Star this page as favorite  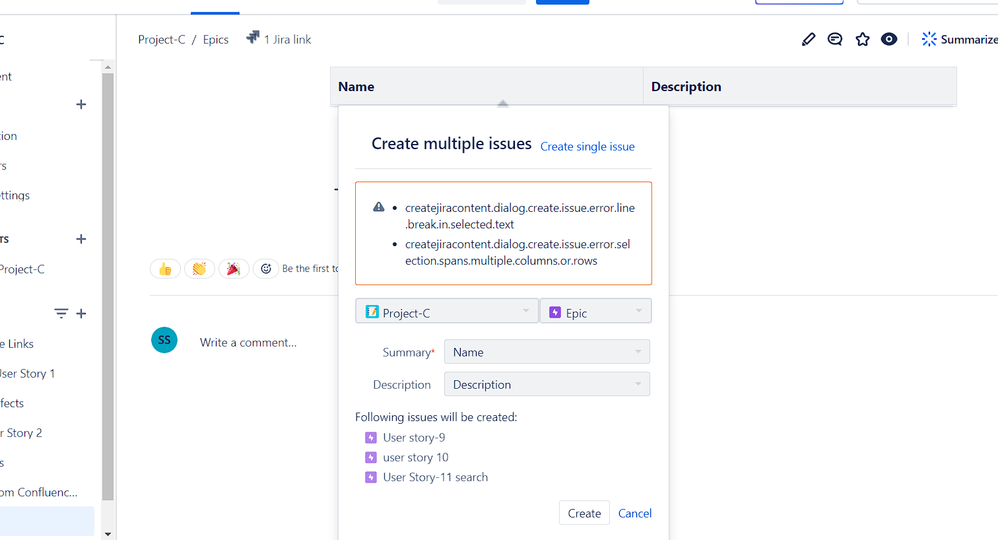point(862,39)
